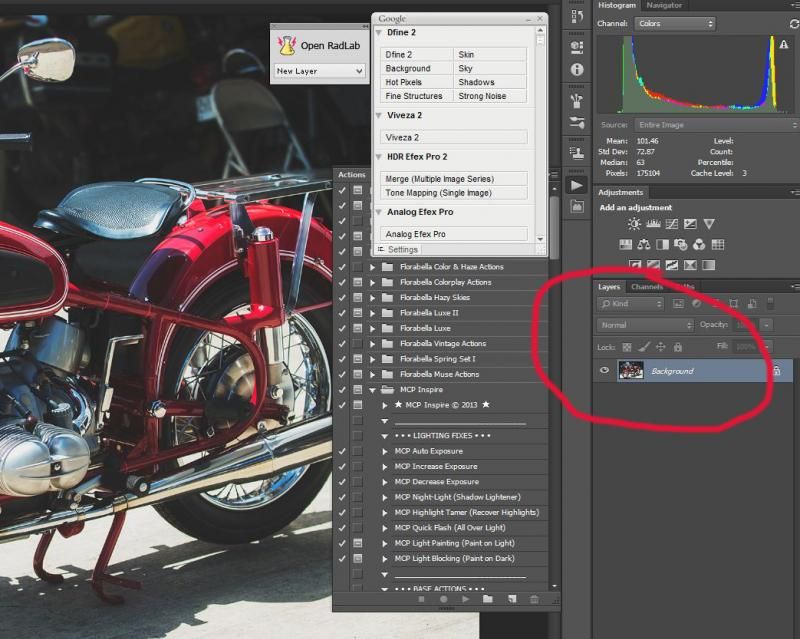Delete selected action with trash icon

[534, 599]
